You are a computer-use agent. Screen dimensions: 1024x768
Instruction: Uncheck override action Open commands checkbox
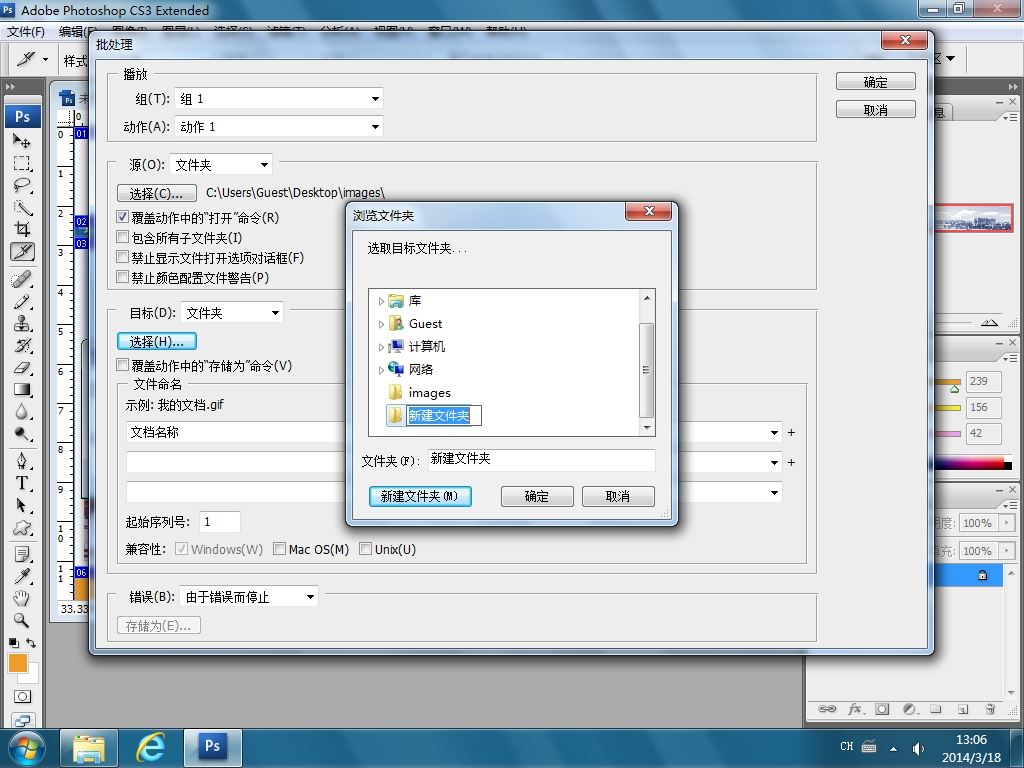point(122,217)
